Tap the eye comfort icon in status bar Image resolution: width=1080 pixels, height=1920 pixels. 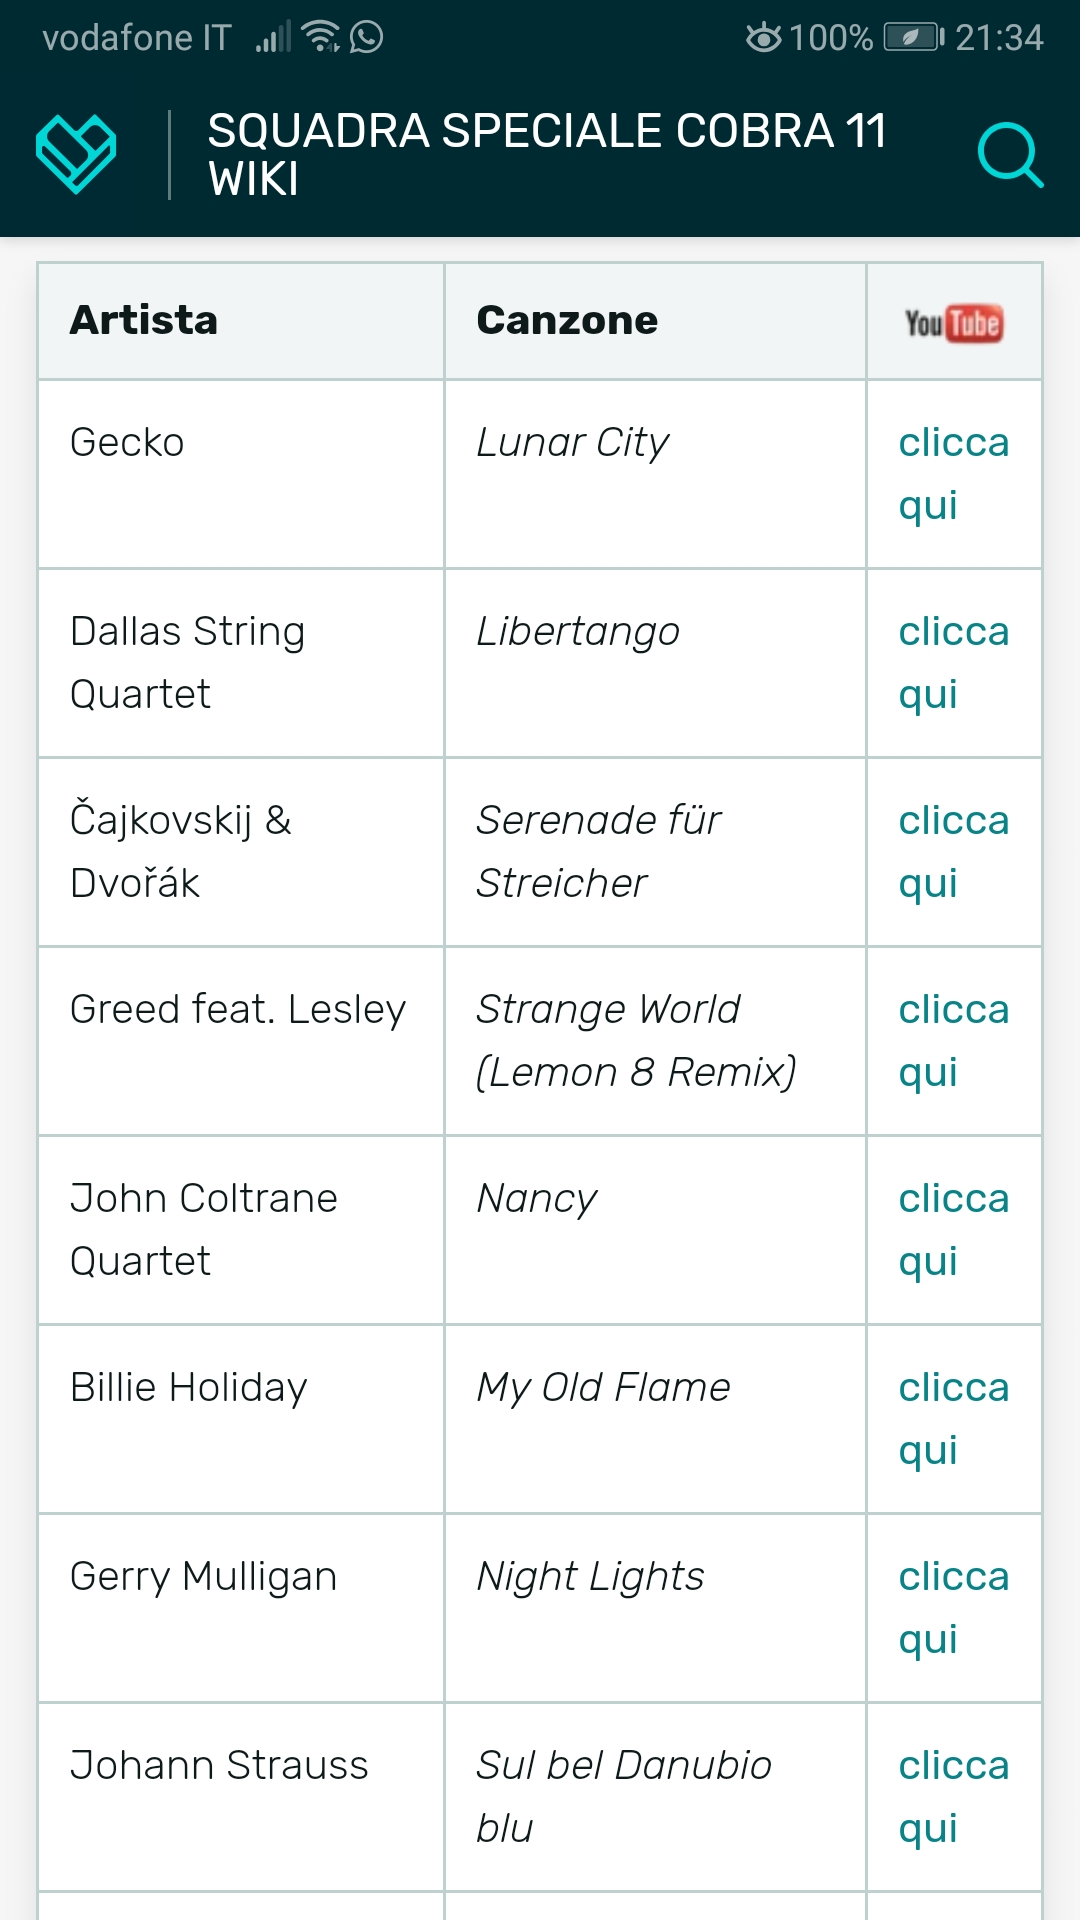pos(764,38)
